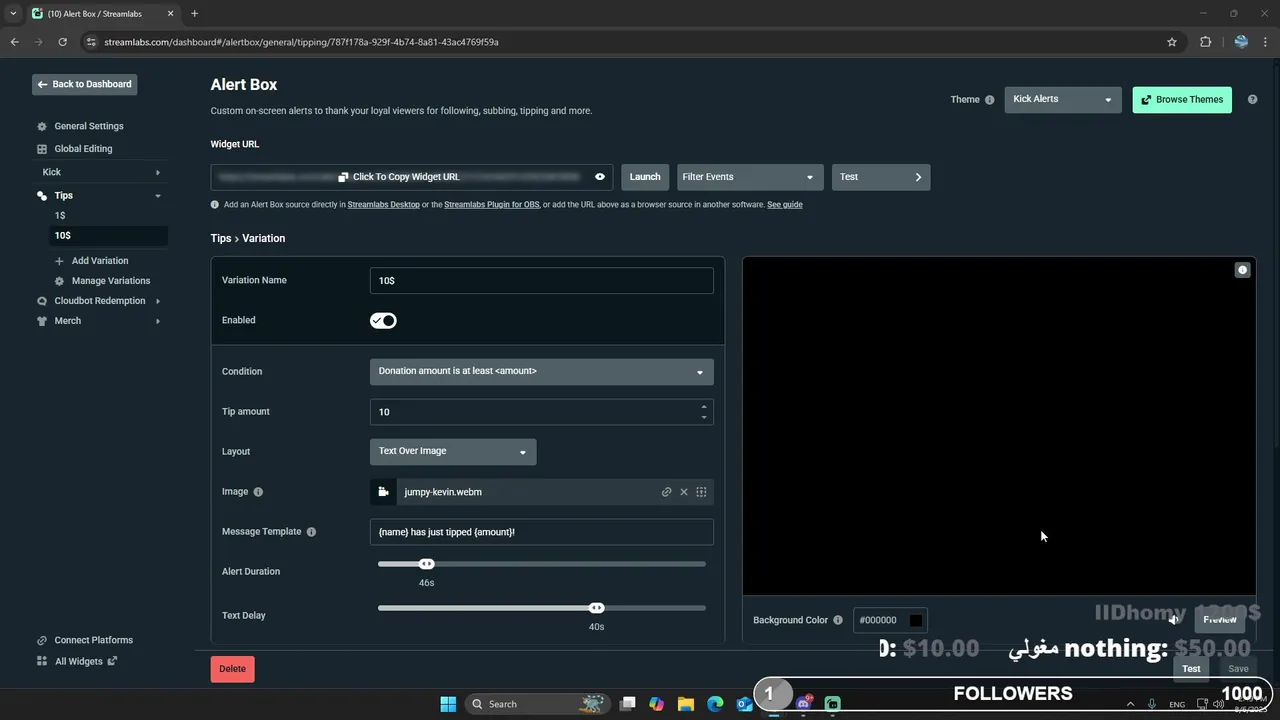
Task: Open General Settings gear icon
Action: 42,127
